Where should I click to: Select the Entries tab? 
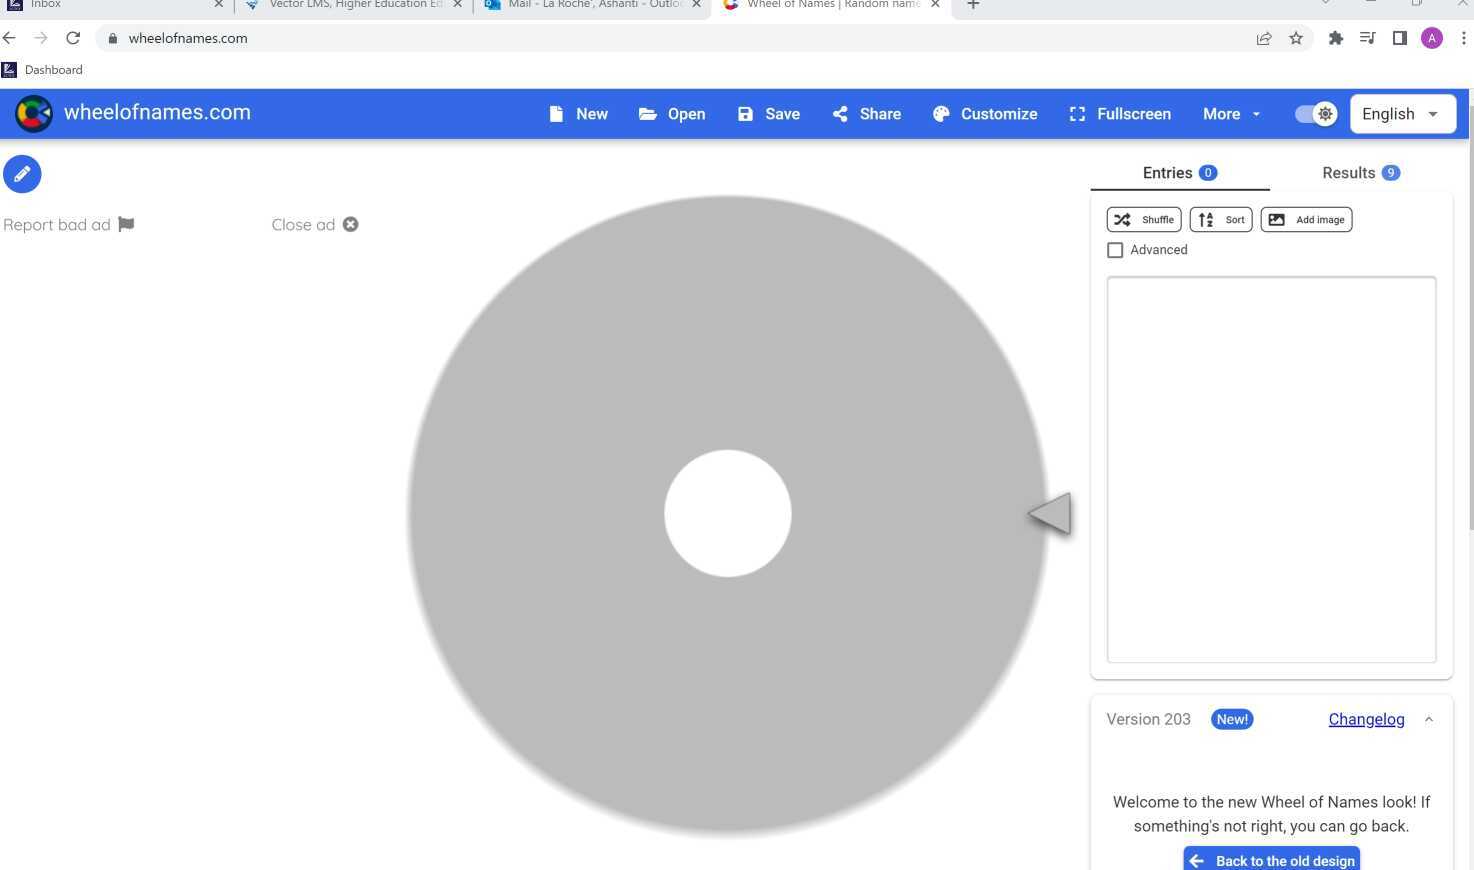point(1179,173)
